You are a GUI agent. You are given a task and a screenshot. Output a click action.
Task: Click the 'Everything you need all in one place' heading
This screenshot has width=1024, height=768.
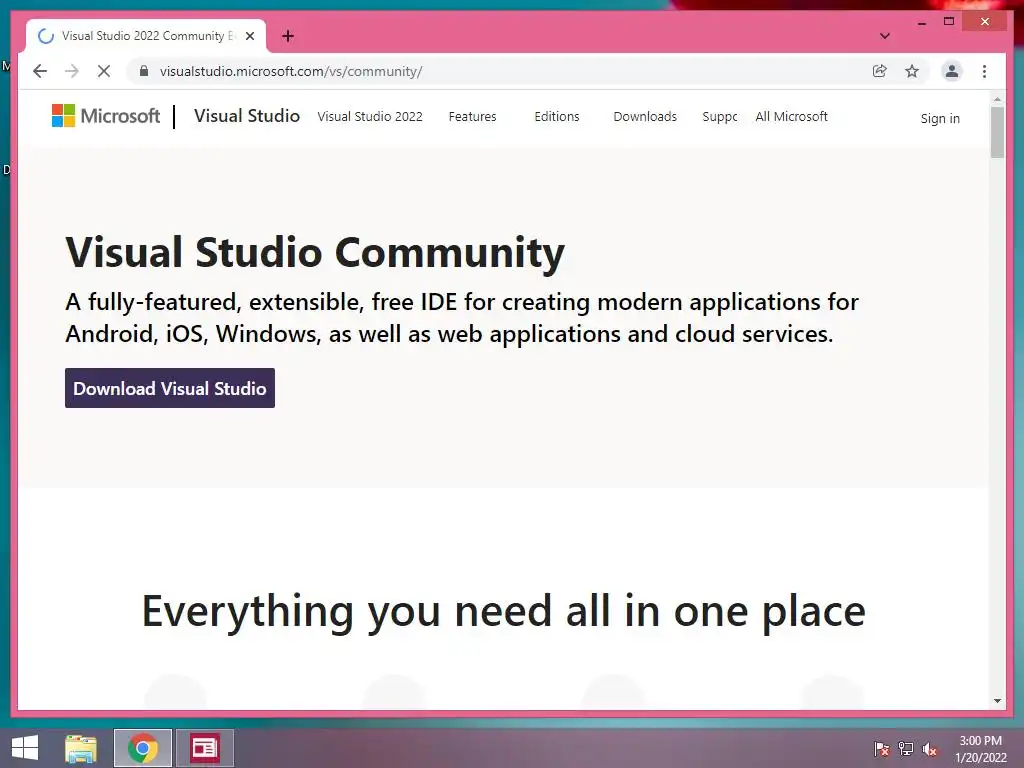[504, 612]
